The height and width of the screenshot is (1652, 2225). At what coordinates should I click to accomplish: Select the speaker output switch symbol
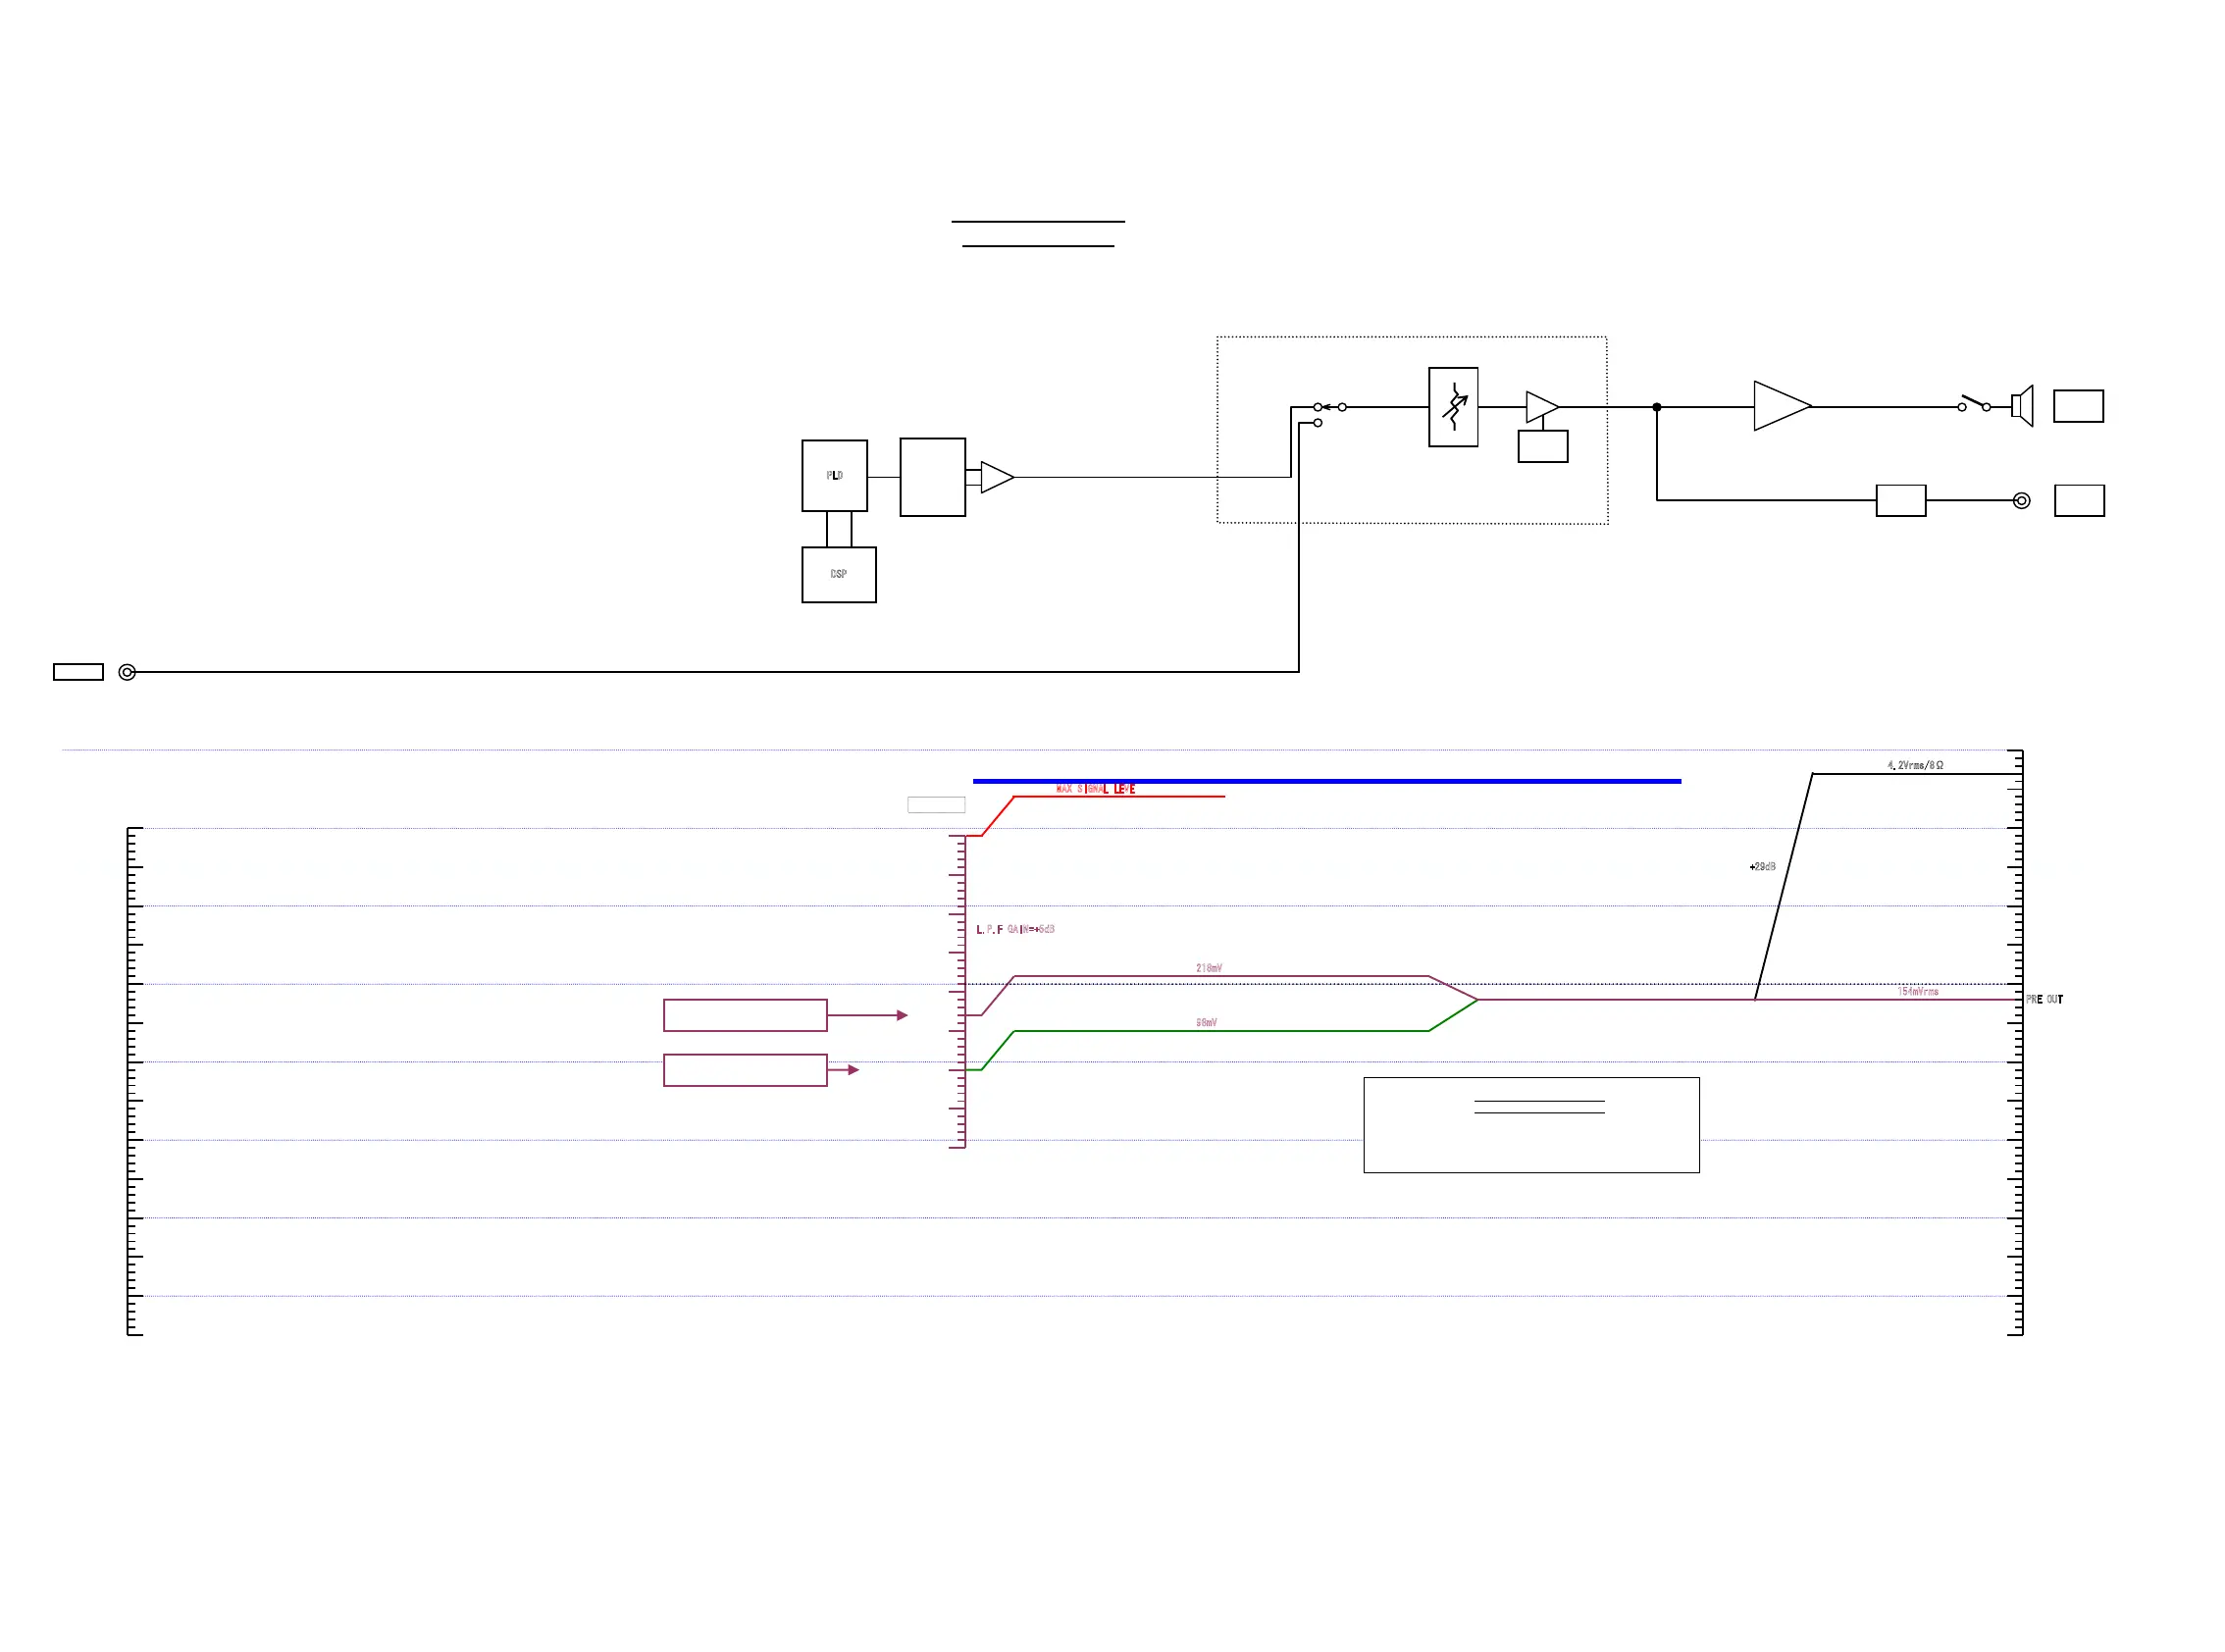coord(1976,404)
